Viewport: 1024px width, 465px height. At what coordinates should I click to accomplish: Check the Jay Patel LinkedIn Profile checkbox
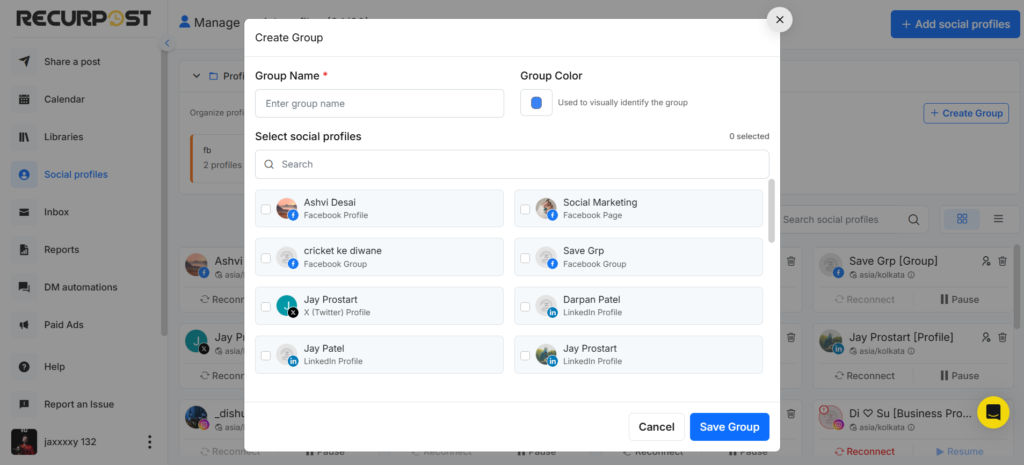click(266, 355)
